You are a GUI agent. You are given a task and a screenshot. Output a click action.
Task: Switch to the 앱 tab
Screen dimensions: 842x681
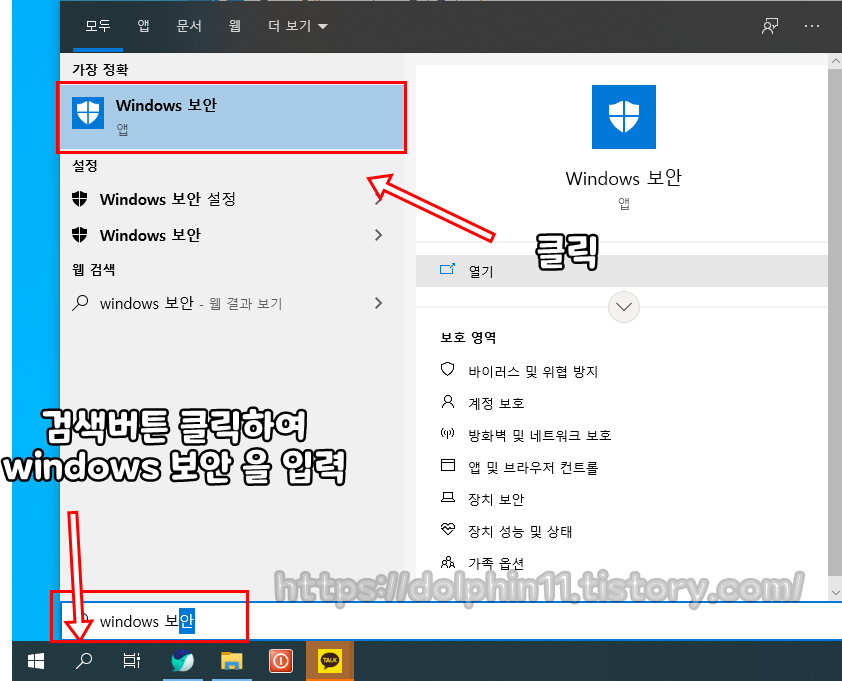tap(143, 26)
